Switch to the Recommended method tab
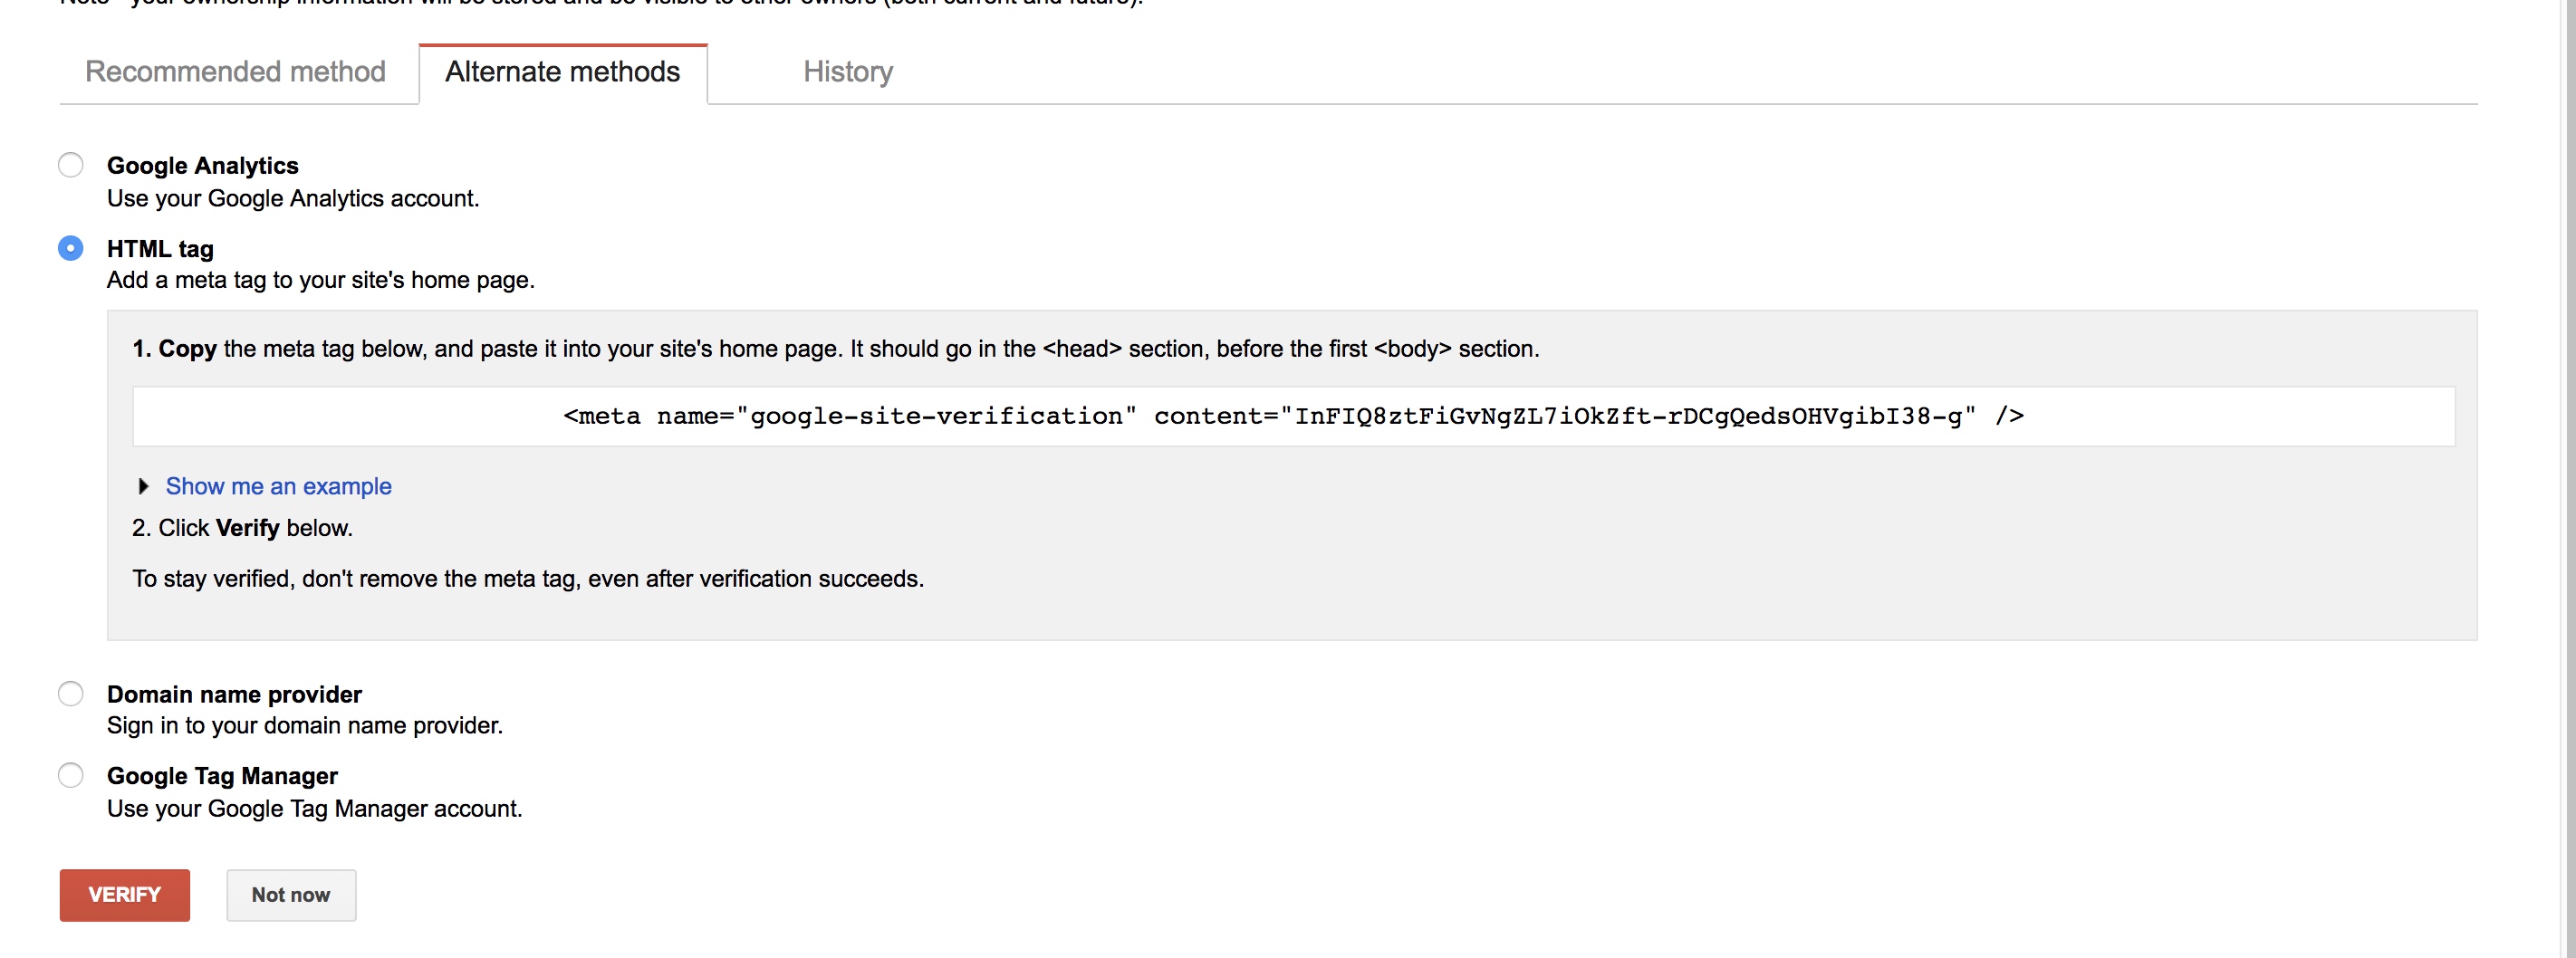Screen dimensions: 2576x958 click(x=235, y=72)
